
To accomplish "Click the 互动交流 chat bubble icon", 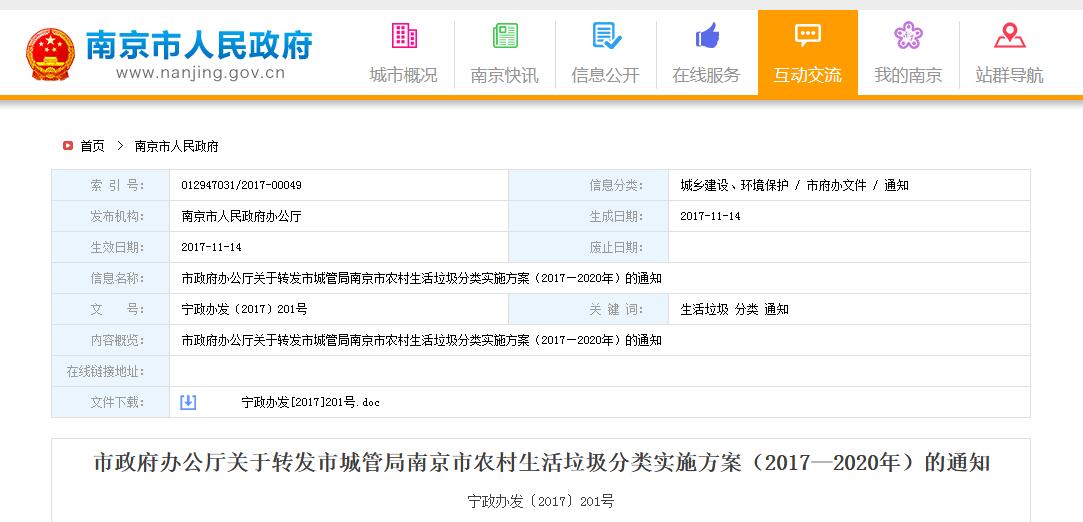I will tap(807, 36).
